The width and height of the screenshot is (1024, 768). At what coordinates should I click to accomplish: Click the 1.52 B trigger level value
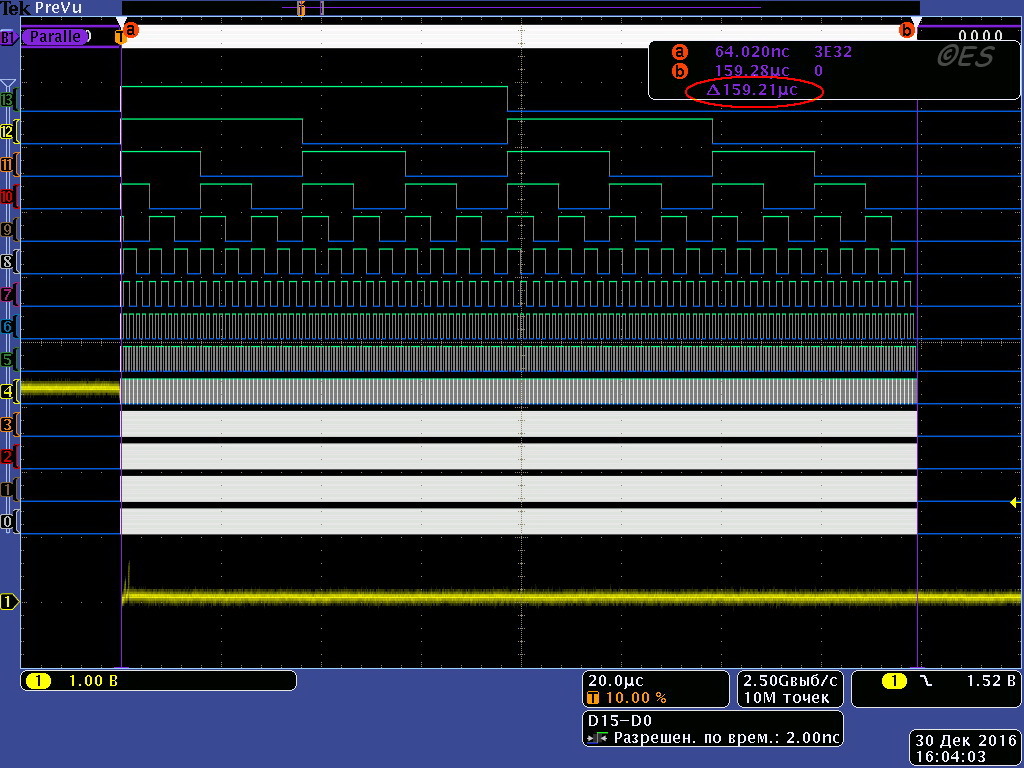point(991,681)
